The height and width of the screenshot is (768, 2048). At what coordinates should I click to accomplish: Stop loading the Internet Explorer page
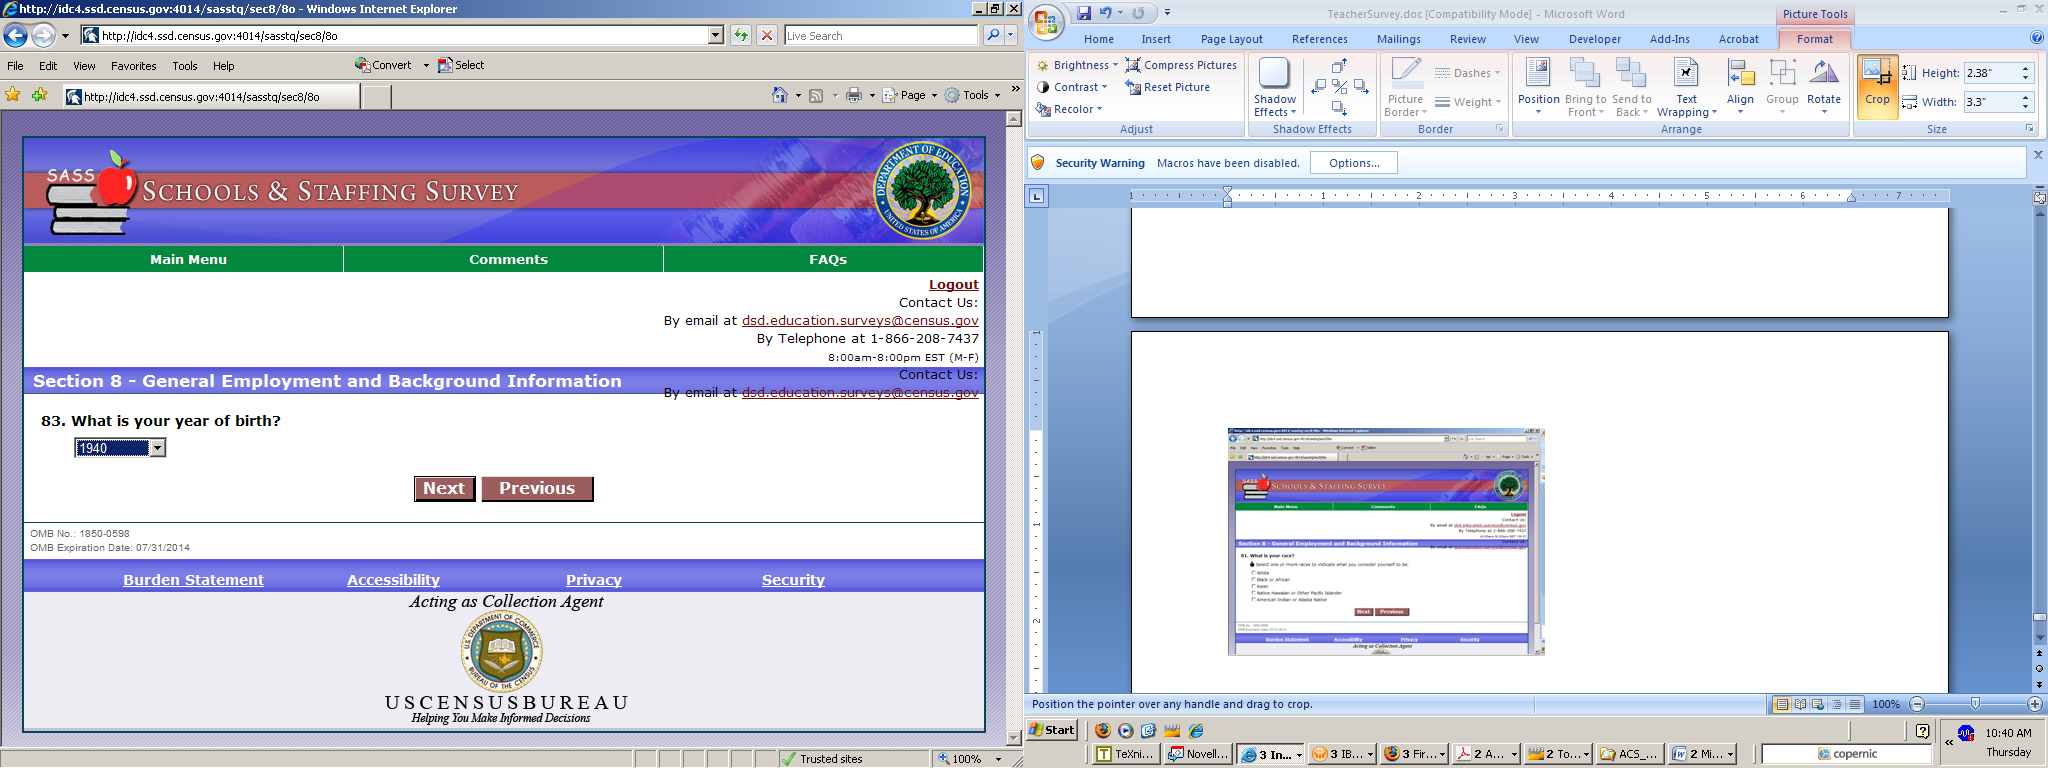[767, 35]
